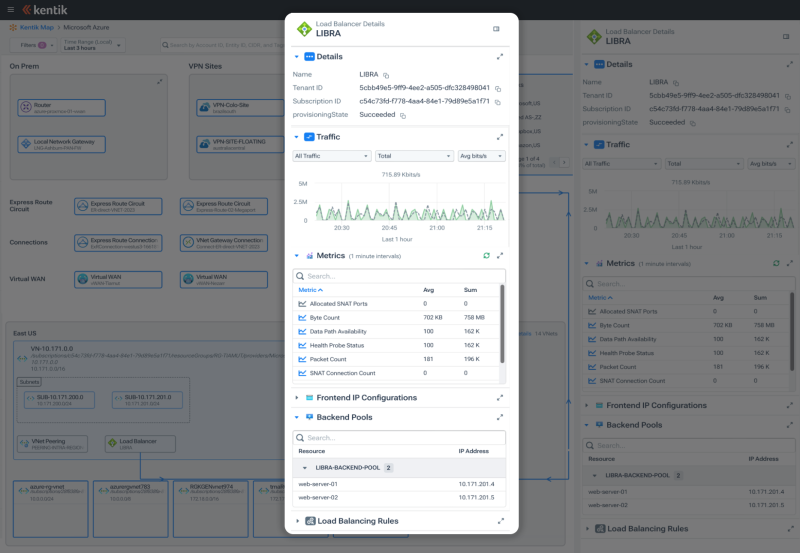Collapse the Traffic section in the popup
This screenshot has height=553, width=800.
296,137
